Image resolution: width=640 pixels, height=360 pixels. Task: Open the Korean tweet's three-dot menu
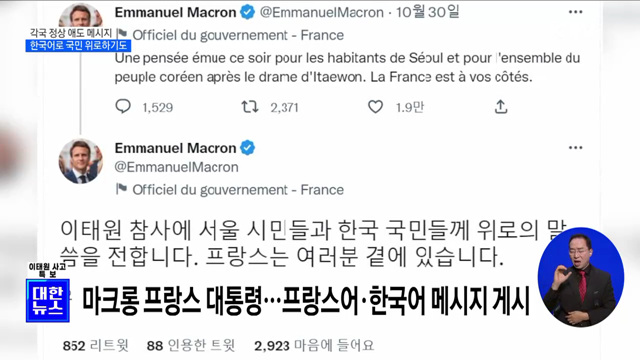[x=576, y=148]
